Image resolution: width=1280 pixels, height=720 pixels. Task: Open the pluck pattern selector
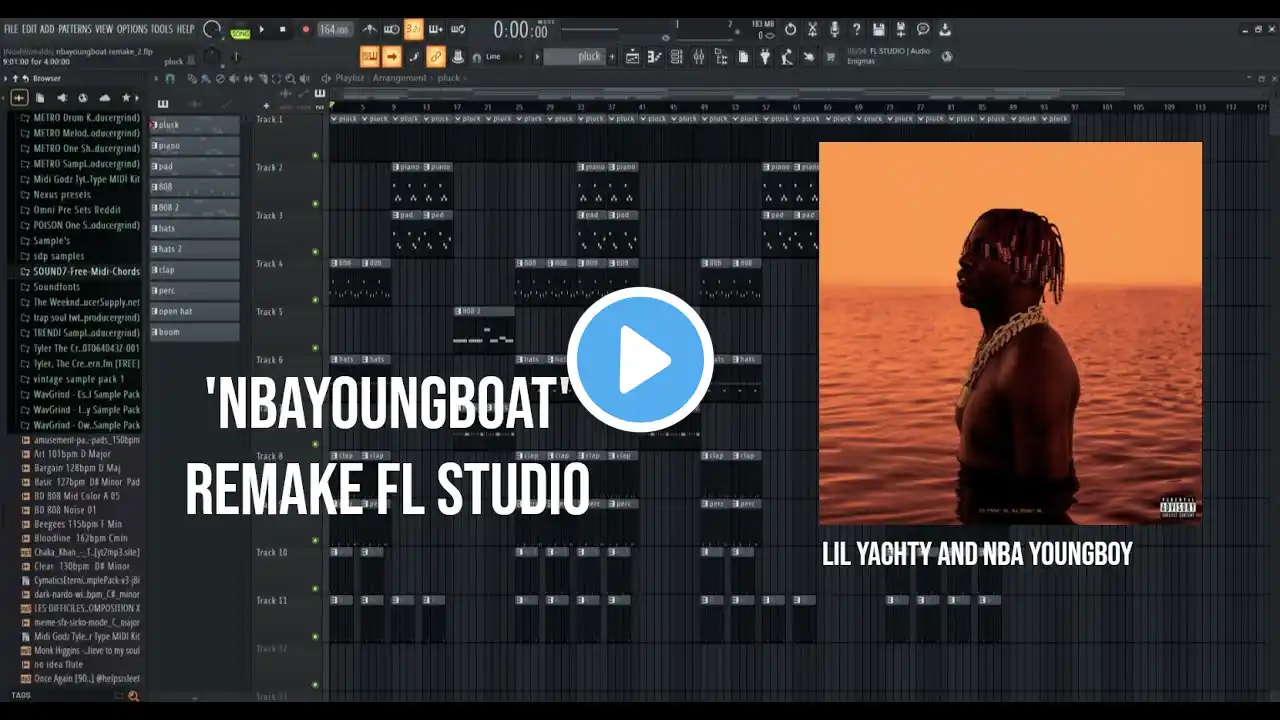pyautogui.click(x=575, y=57)
